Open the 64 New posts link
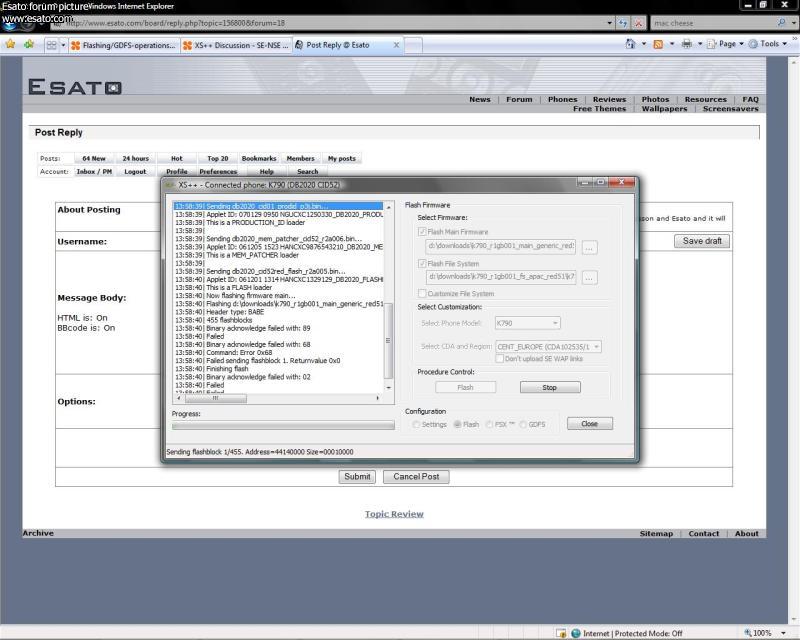 click(x=94, y=159)
